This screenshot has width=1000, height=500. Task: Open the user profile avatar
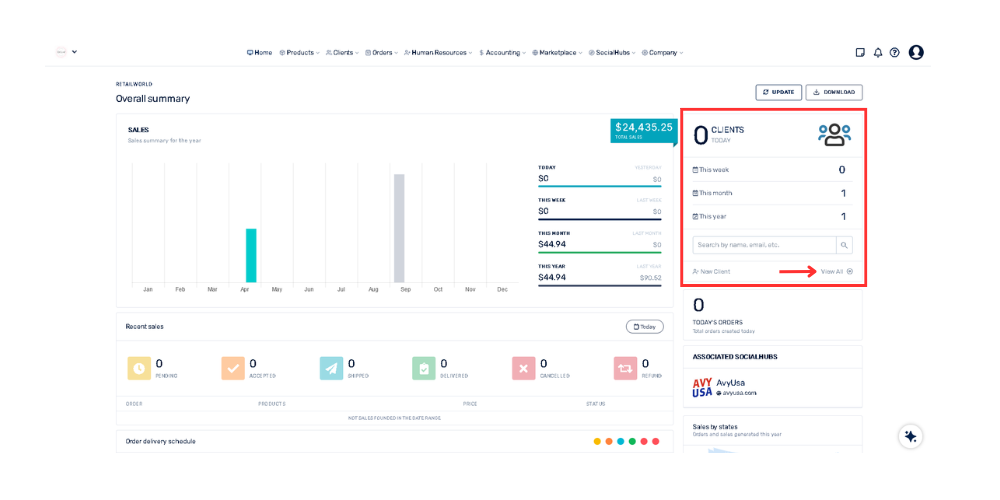916,53
